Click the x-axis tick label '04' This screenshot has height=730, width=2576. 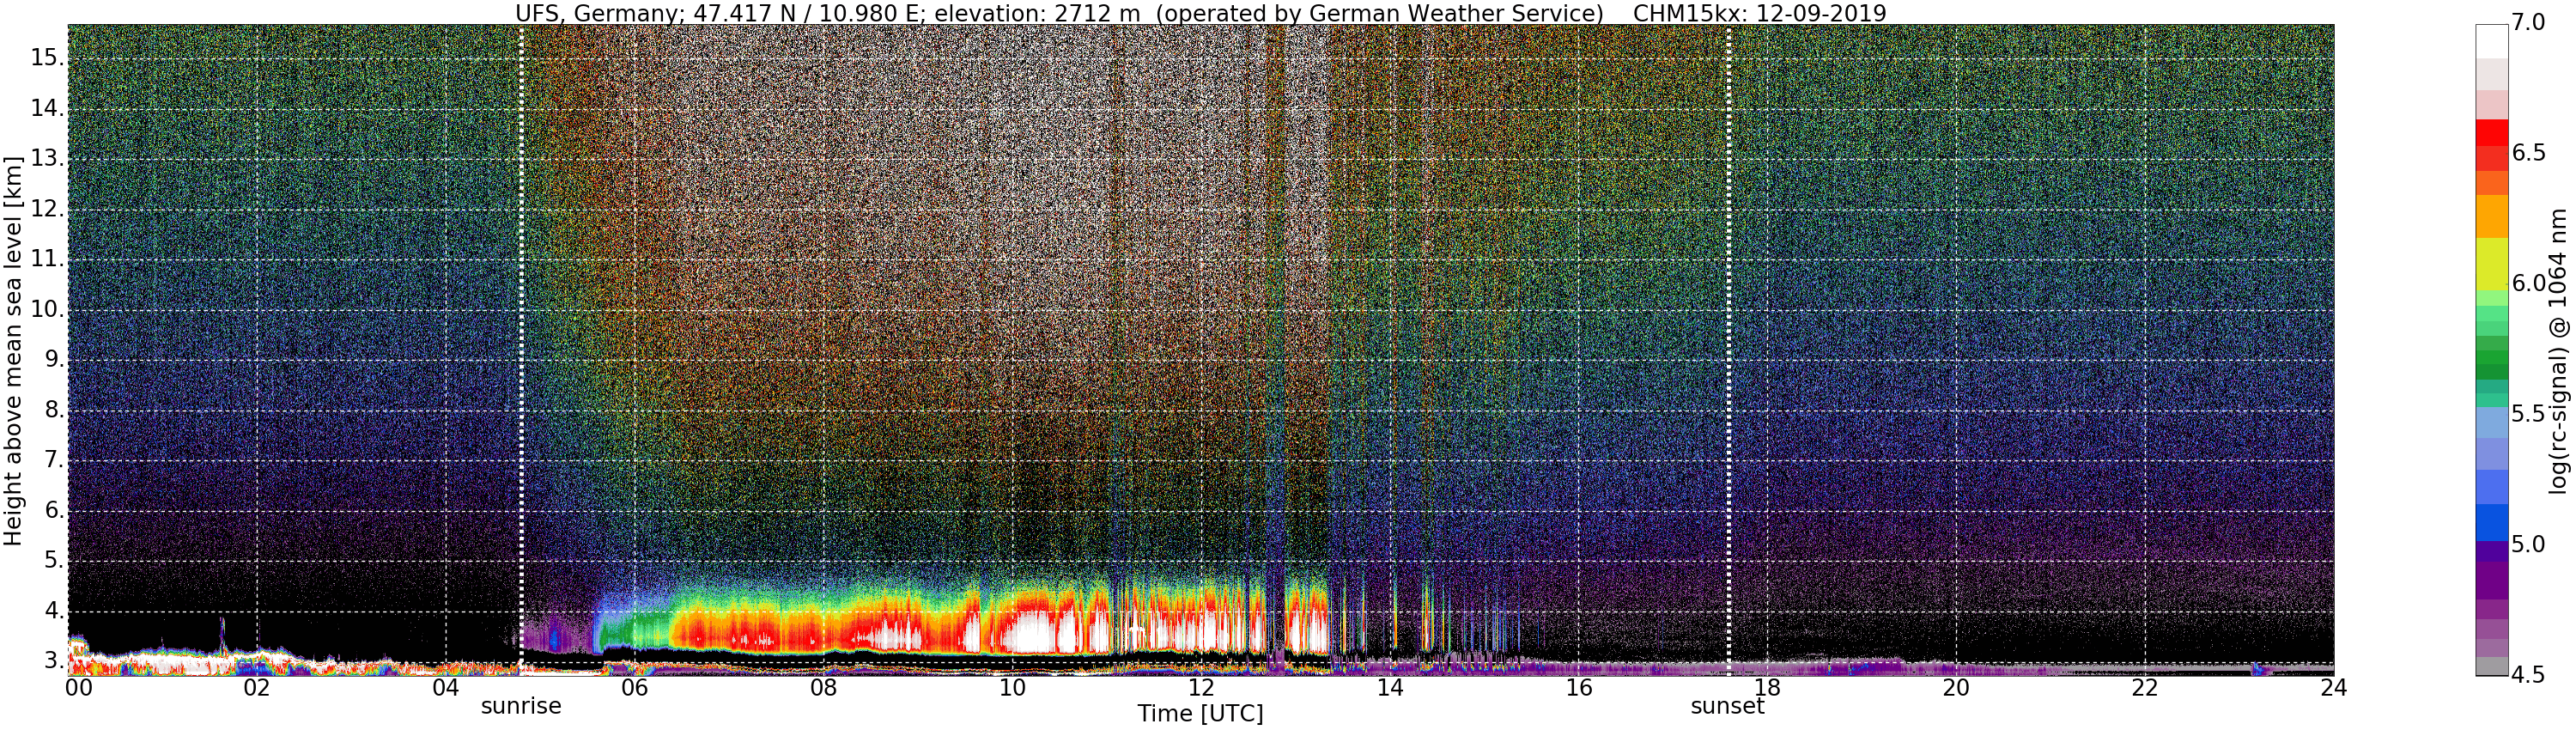click(x=446, y=688)
